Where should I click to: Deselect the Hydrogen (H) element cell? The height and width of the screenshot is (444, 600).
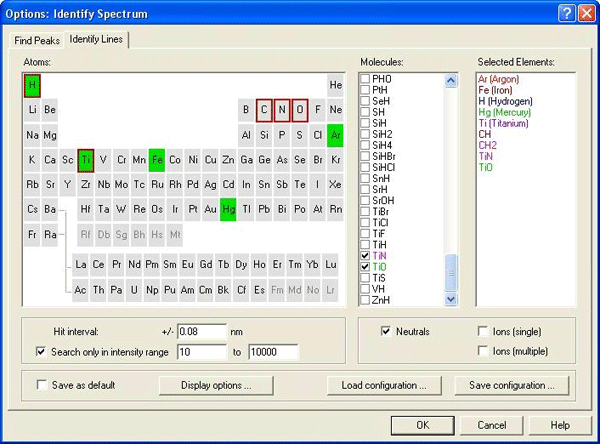32,85
